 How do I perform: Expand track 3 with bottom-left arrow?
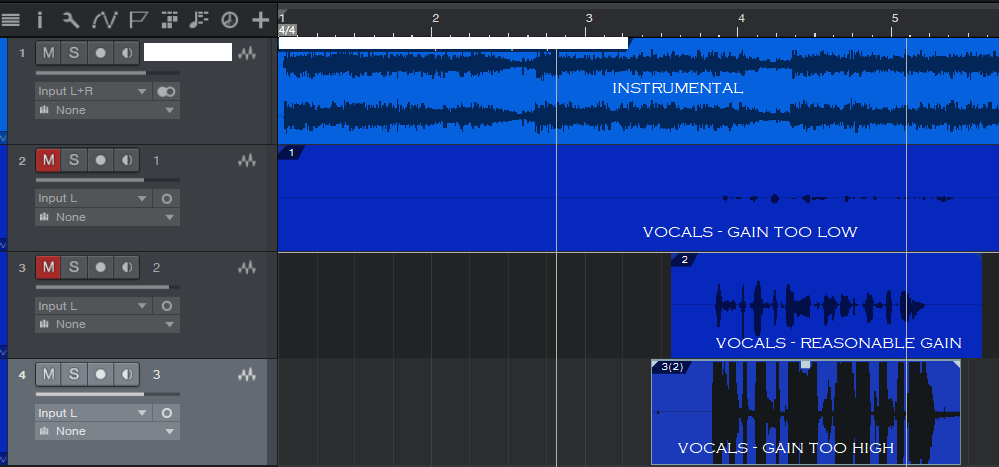click(x=3, y=352)
